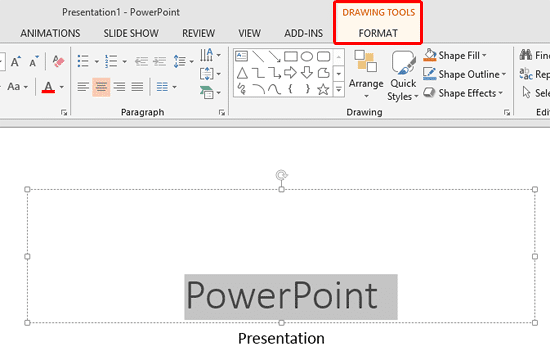Open Drawing Tools Format tab

[378, 33]
